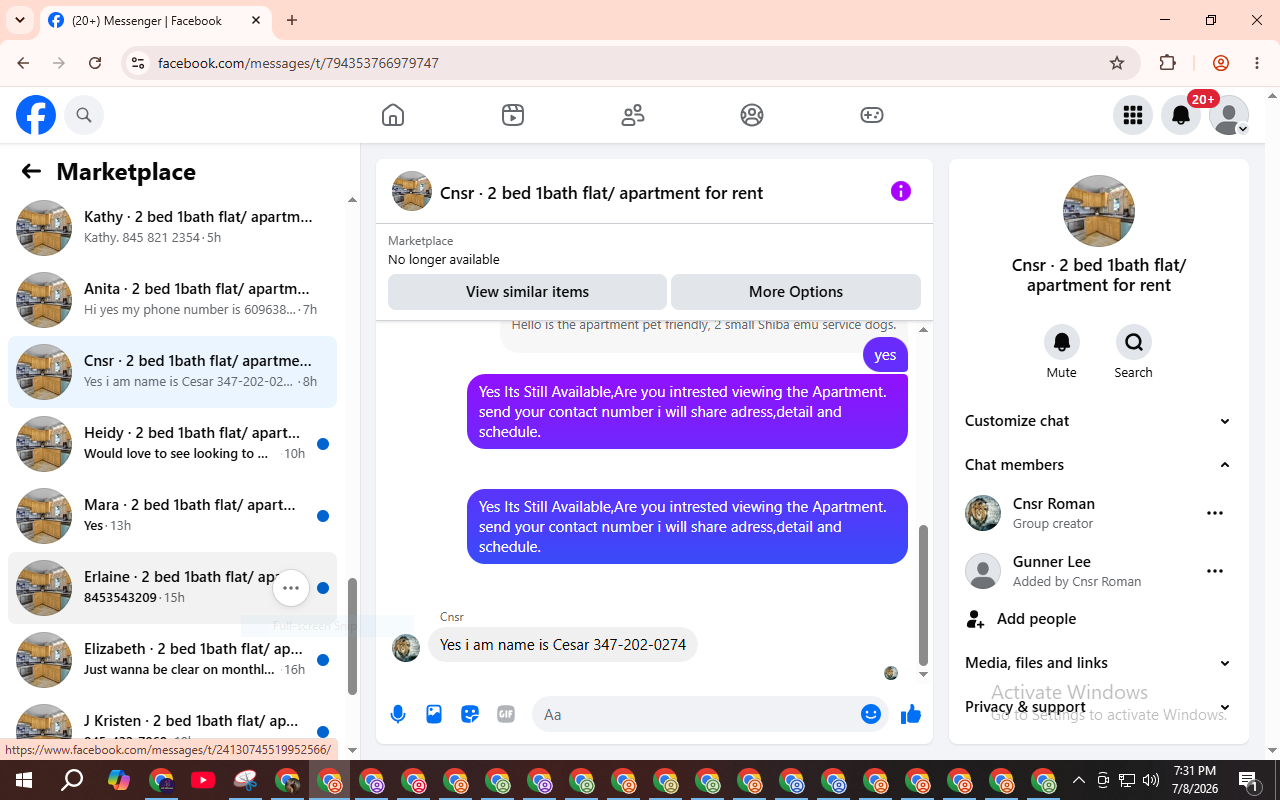1280x800 pixels.
Task: Open conversation information purple icon
Action: pos(901,191)
